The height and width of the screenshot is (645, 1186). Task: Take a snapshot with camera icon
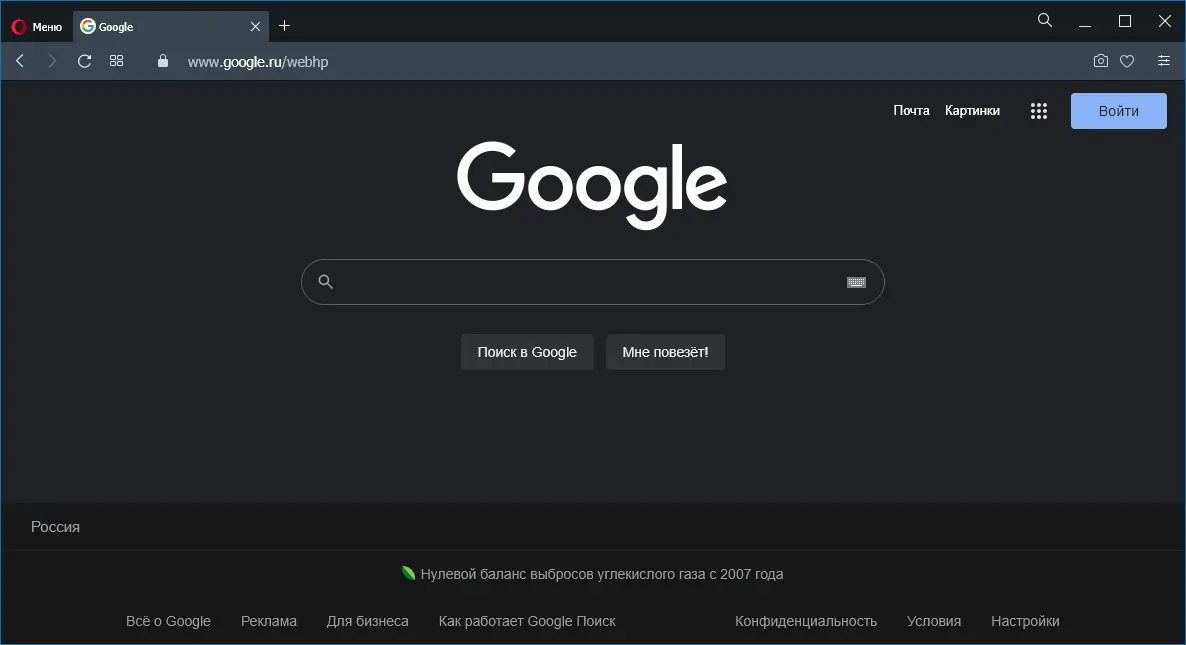[1101, 61]
